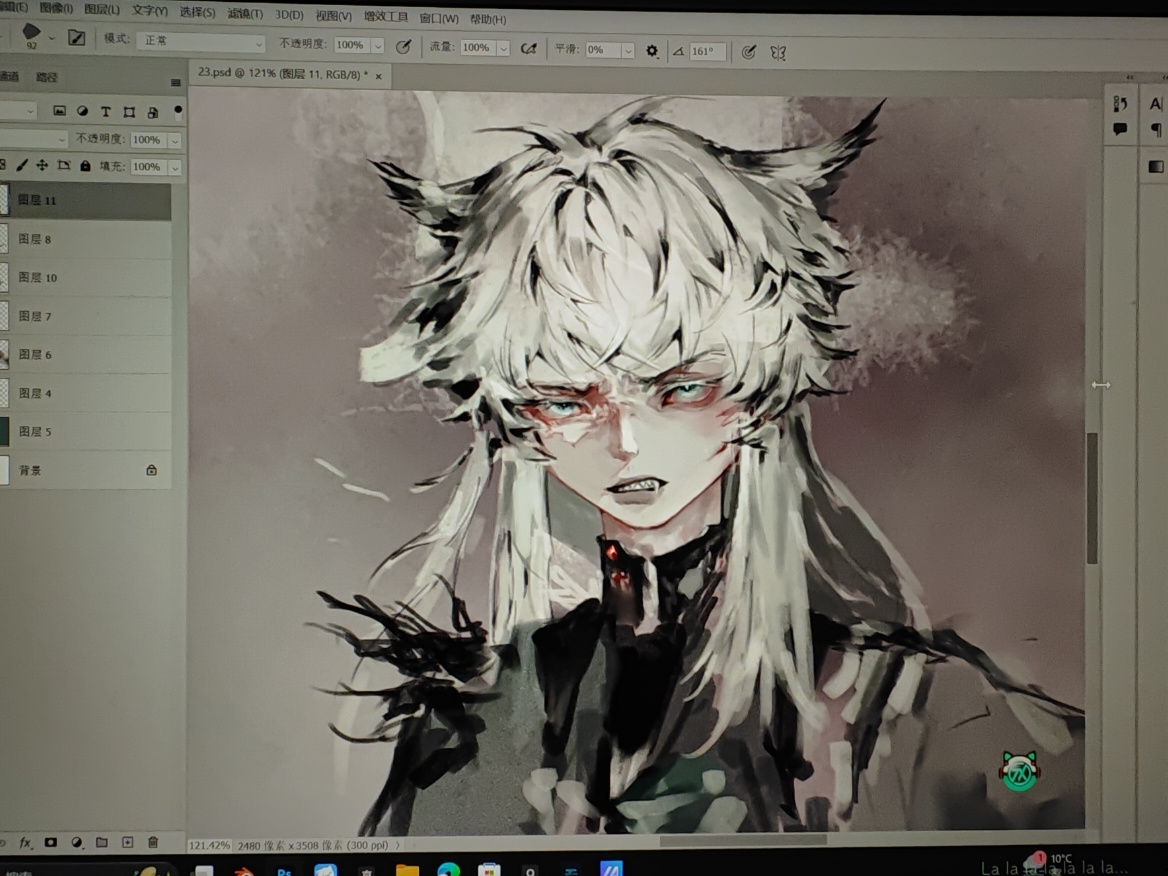Click the zoom percentage 121.42% field
Image resolution: width=1168 pixels, height=876 pixels.
[209, 845]
